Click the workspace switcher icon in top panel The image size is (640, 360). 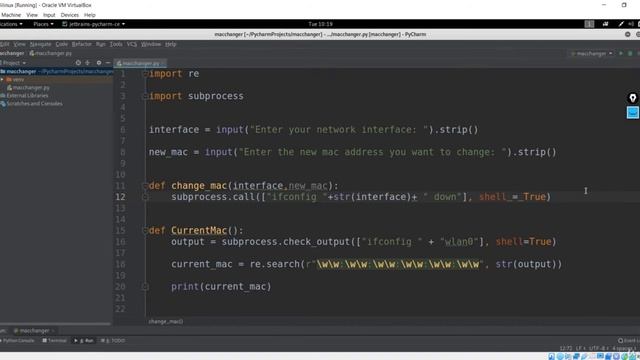pyautogui.click(x=589, y=24)
